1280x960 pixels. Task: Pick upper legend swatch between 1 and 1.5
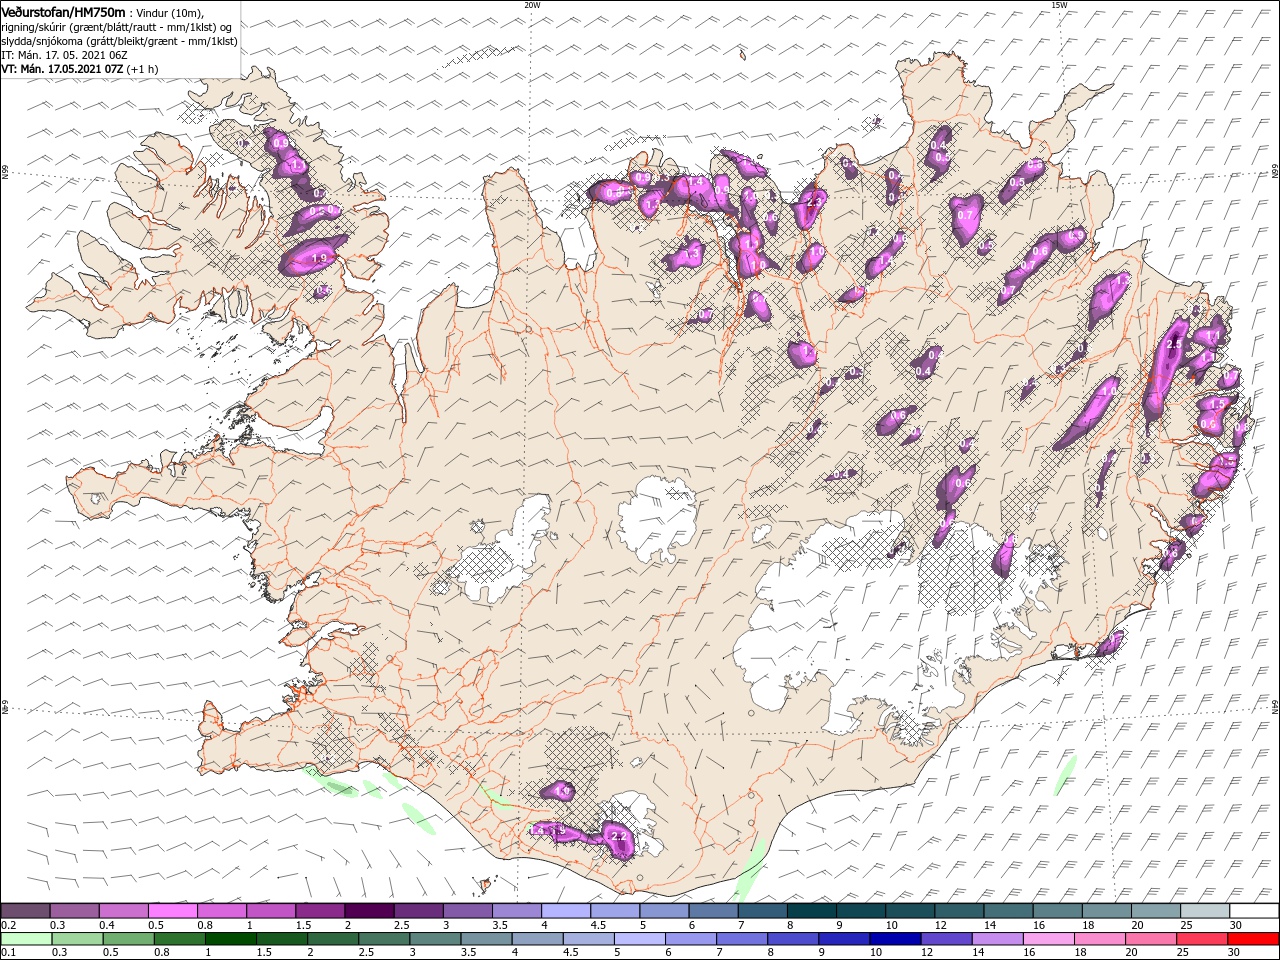pyautogui.click(x=270, y=910)
